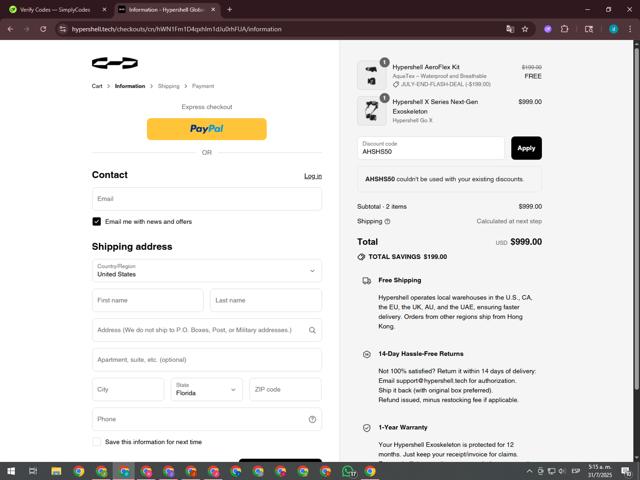
Task: Click the volume icon in tray
Action: [562, 471]
